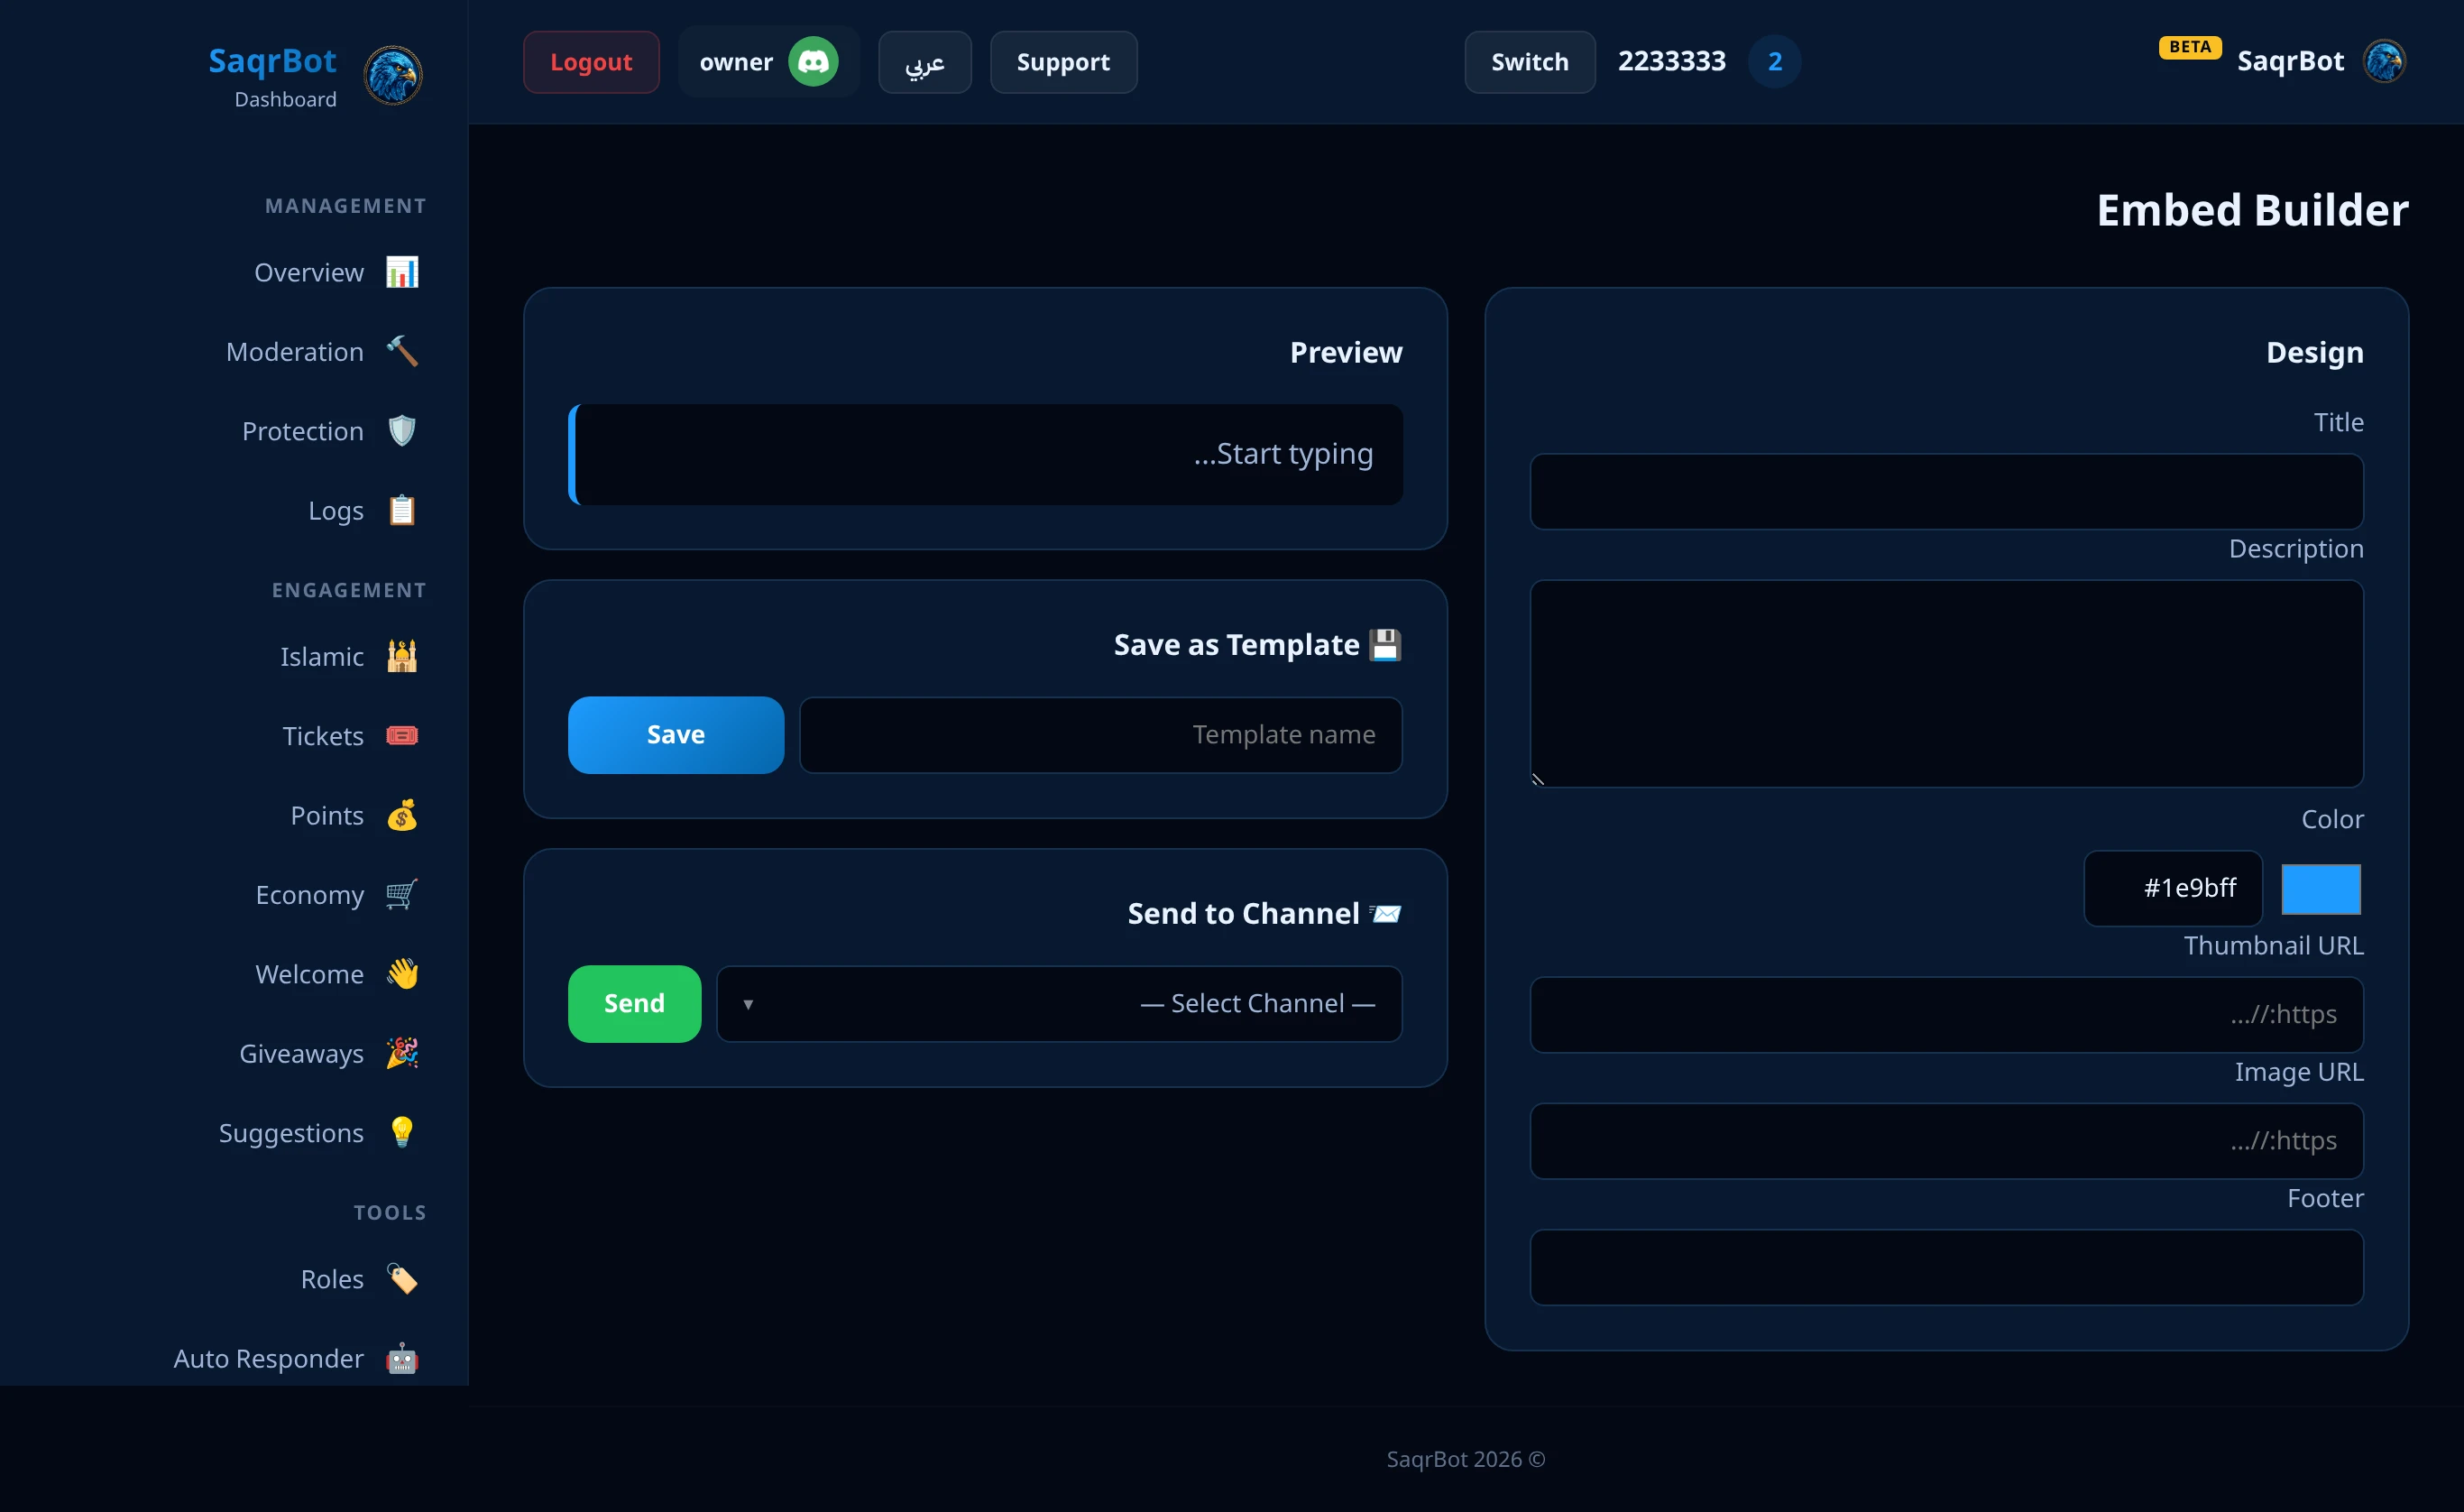Click the green Send button
This screenshot has height=1512, width=2464.
click(x=634, y=1004)
